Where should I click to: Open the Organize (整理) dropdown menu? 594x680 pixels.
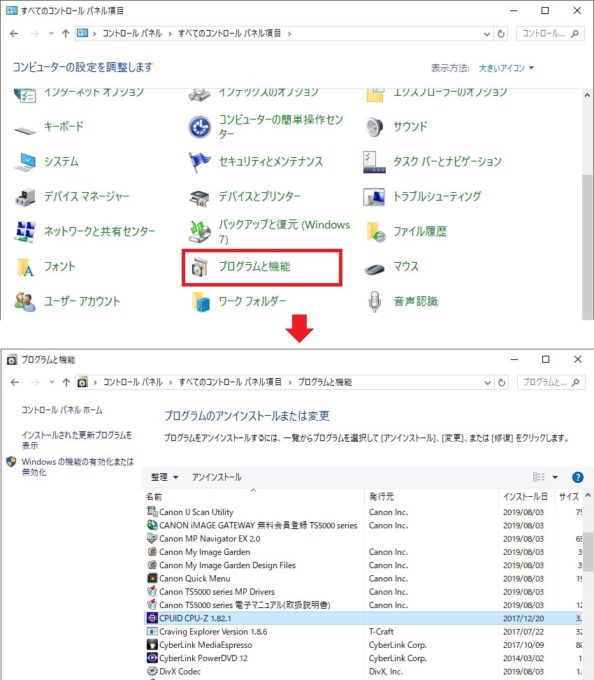pos(164,477)
